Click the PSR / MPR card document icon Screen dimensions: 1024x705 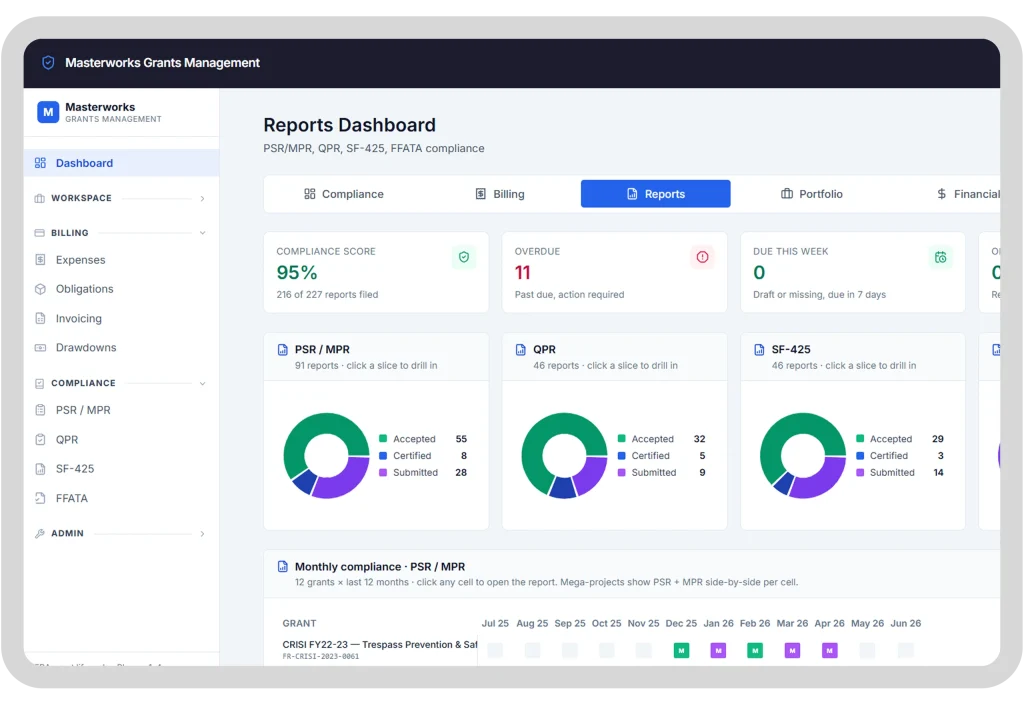(283, 349)
